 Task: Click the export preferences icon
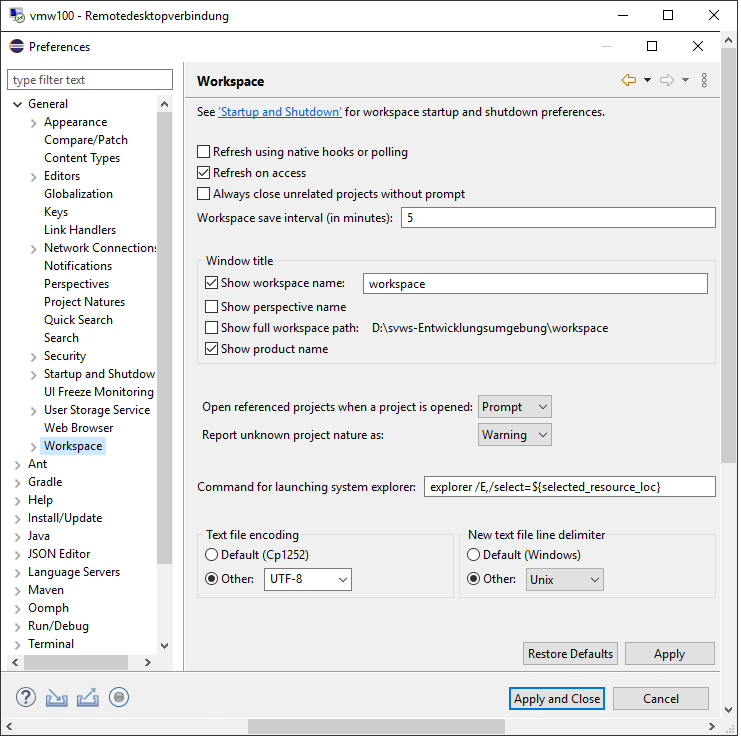87,698
